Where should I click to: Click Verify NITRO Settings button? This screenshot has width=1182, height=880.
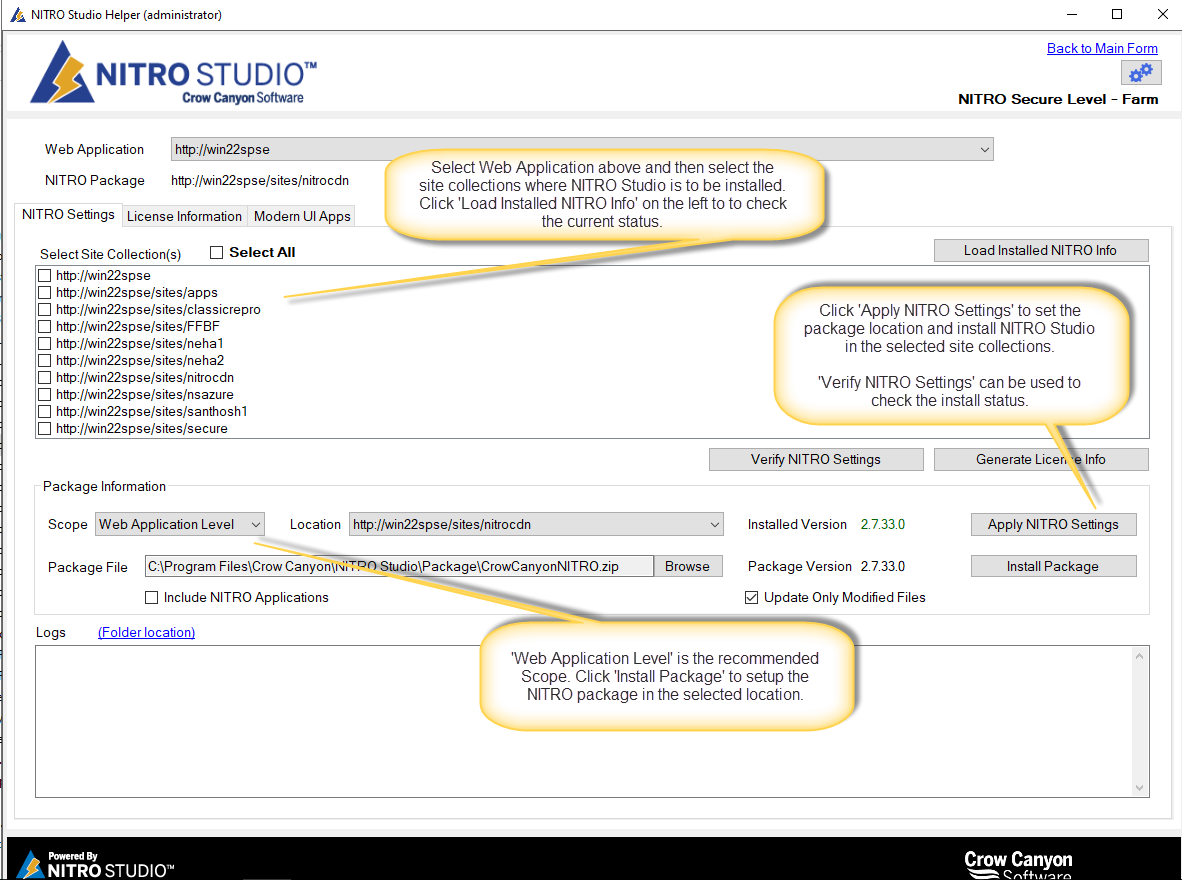click(x=816, y=459)
